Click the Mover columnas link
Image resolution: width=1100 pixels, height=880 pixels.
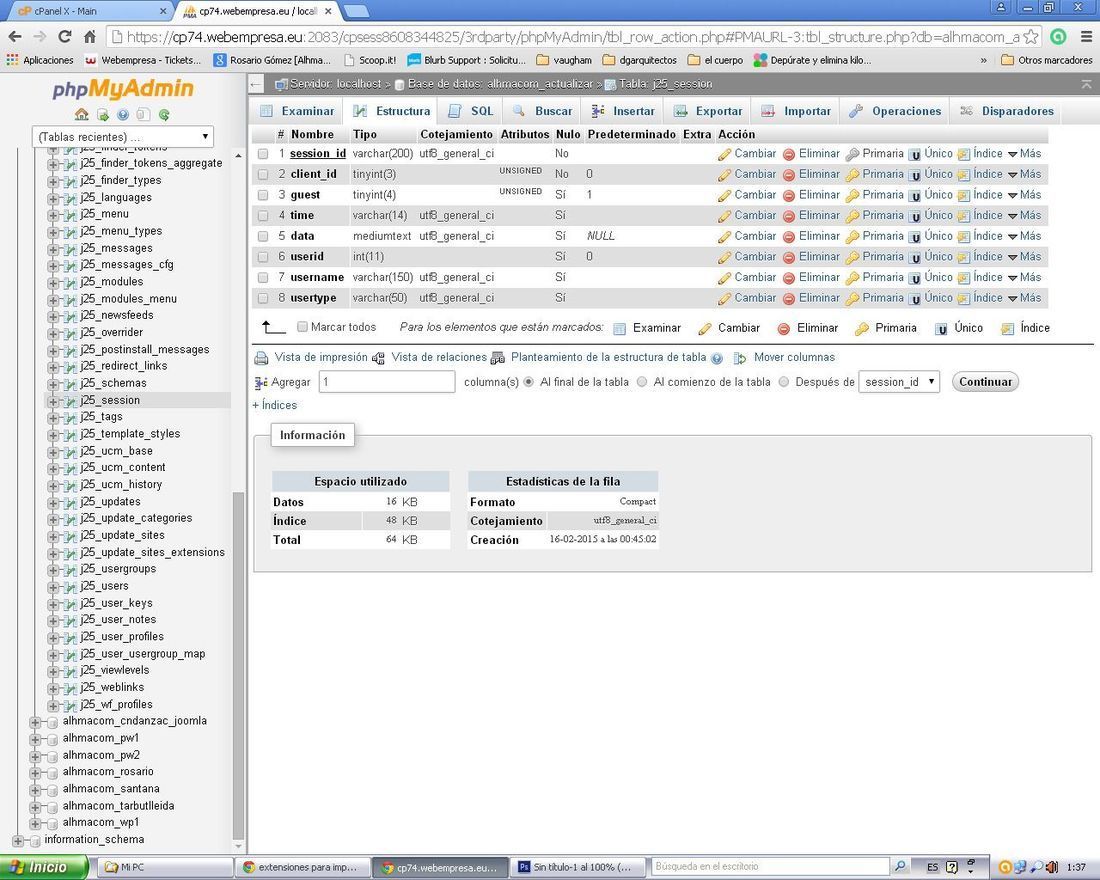(x=794, y=357)
